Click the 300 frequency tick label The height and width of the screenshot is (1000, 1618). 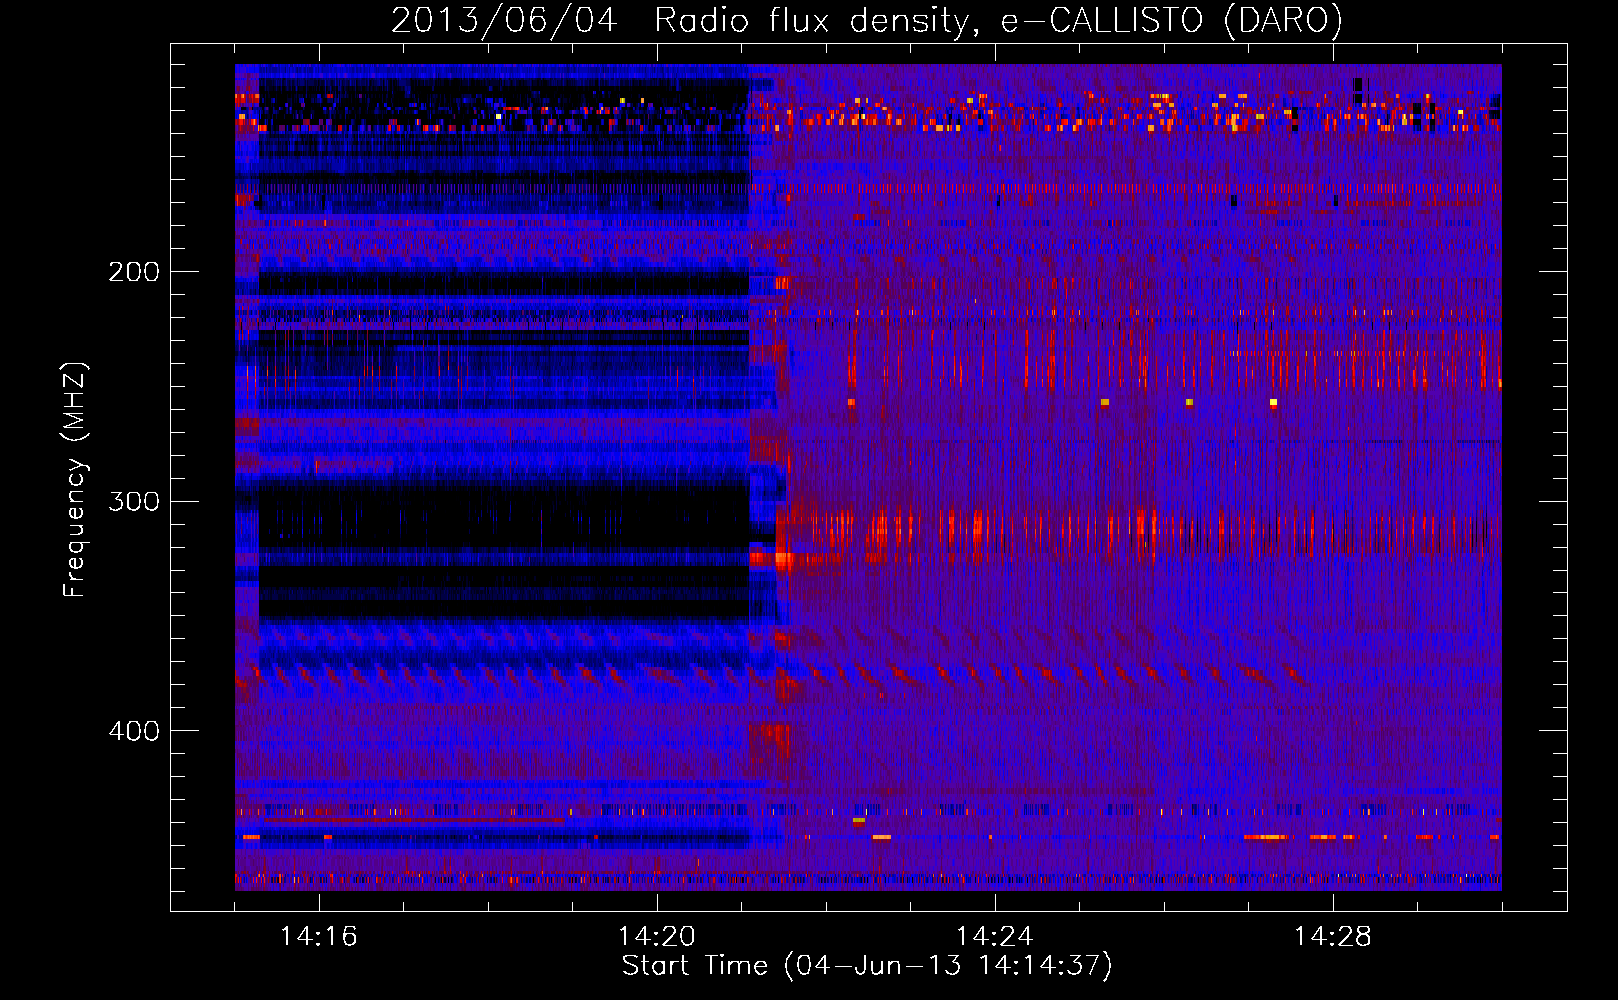[134, 501]
